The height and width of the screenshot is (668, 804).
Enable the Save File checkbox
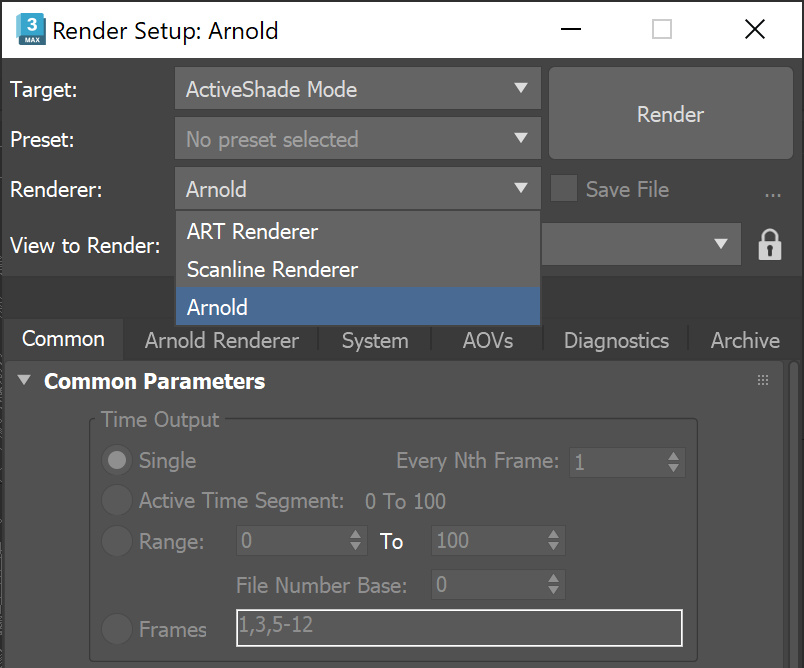click(x=564, y=189)
